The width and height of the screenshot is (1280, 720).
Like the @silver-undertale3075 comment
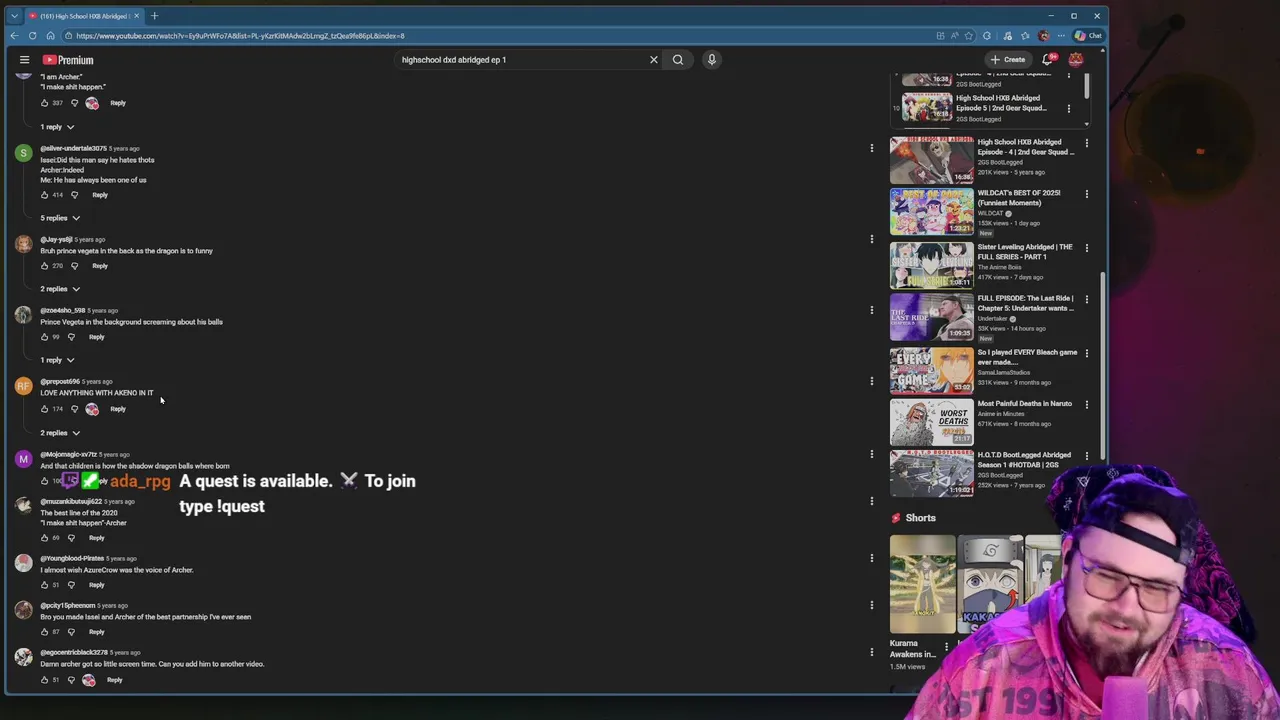44,195
